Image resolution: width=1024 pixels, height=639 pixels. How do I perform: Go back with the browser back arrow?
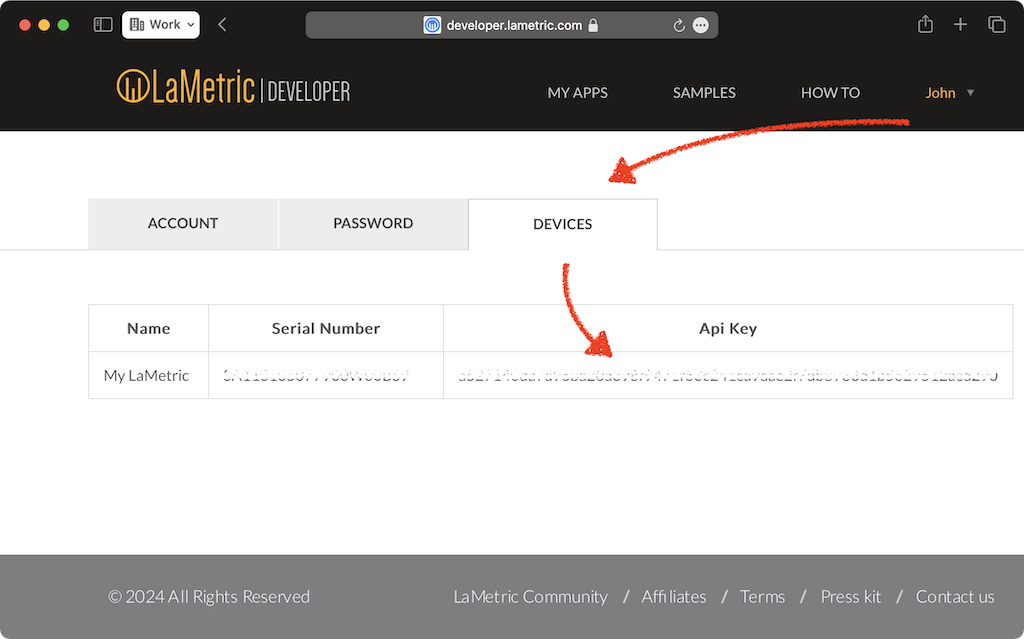pyautogui.click(x=222, y=25)
